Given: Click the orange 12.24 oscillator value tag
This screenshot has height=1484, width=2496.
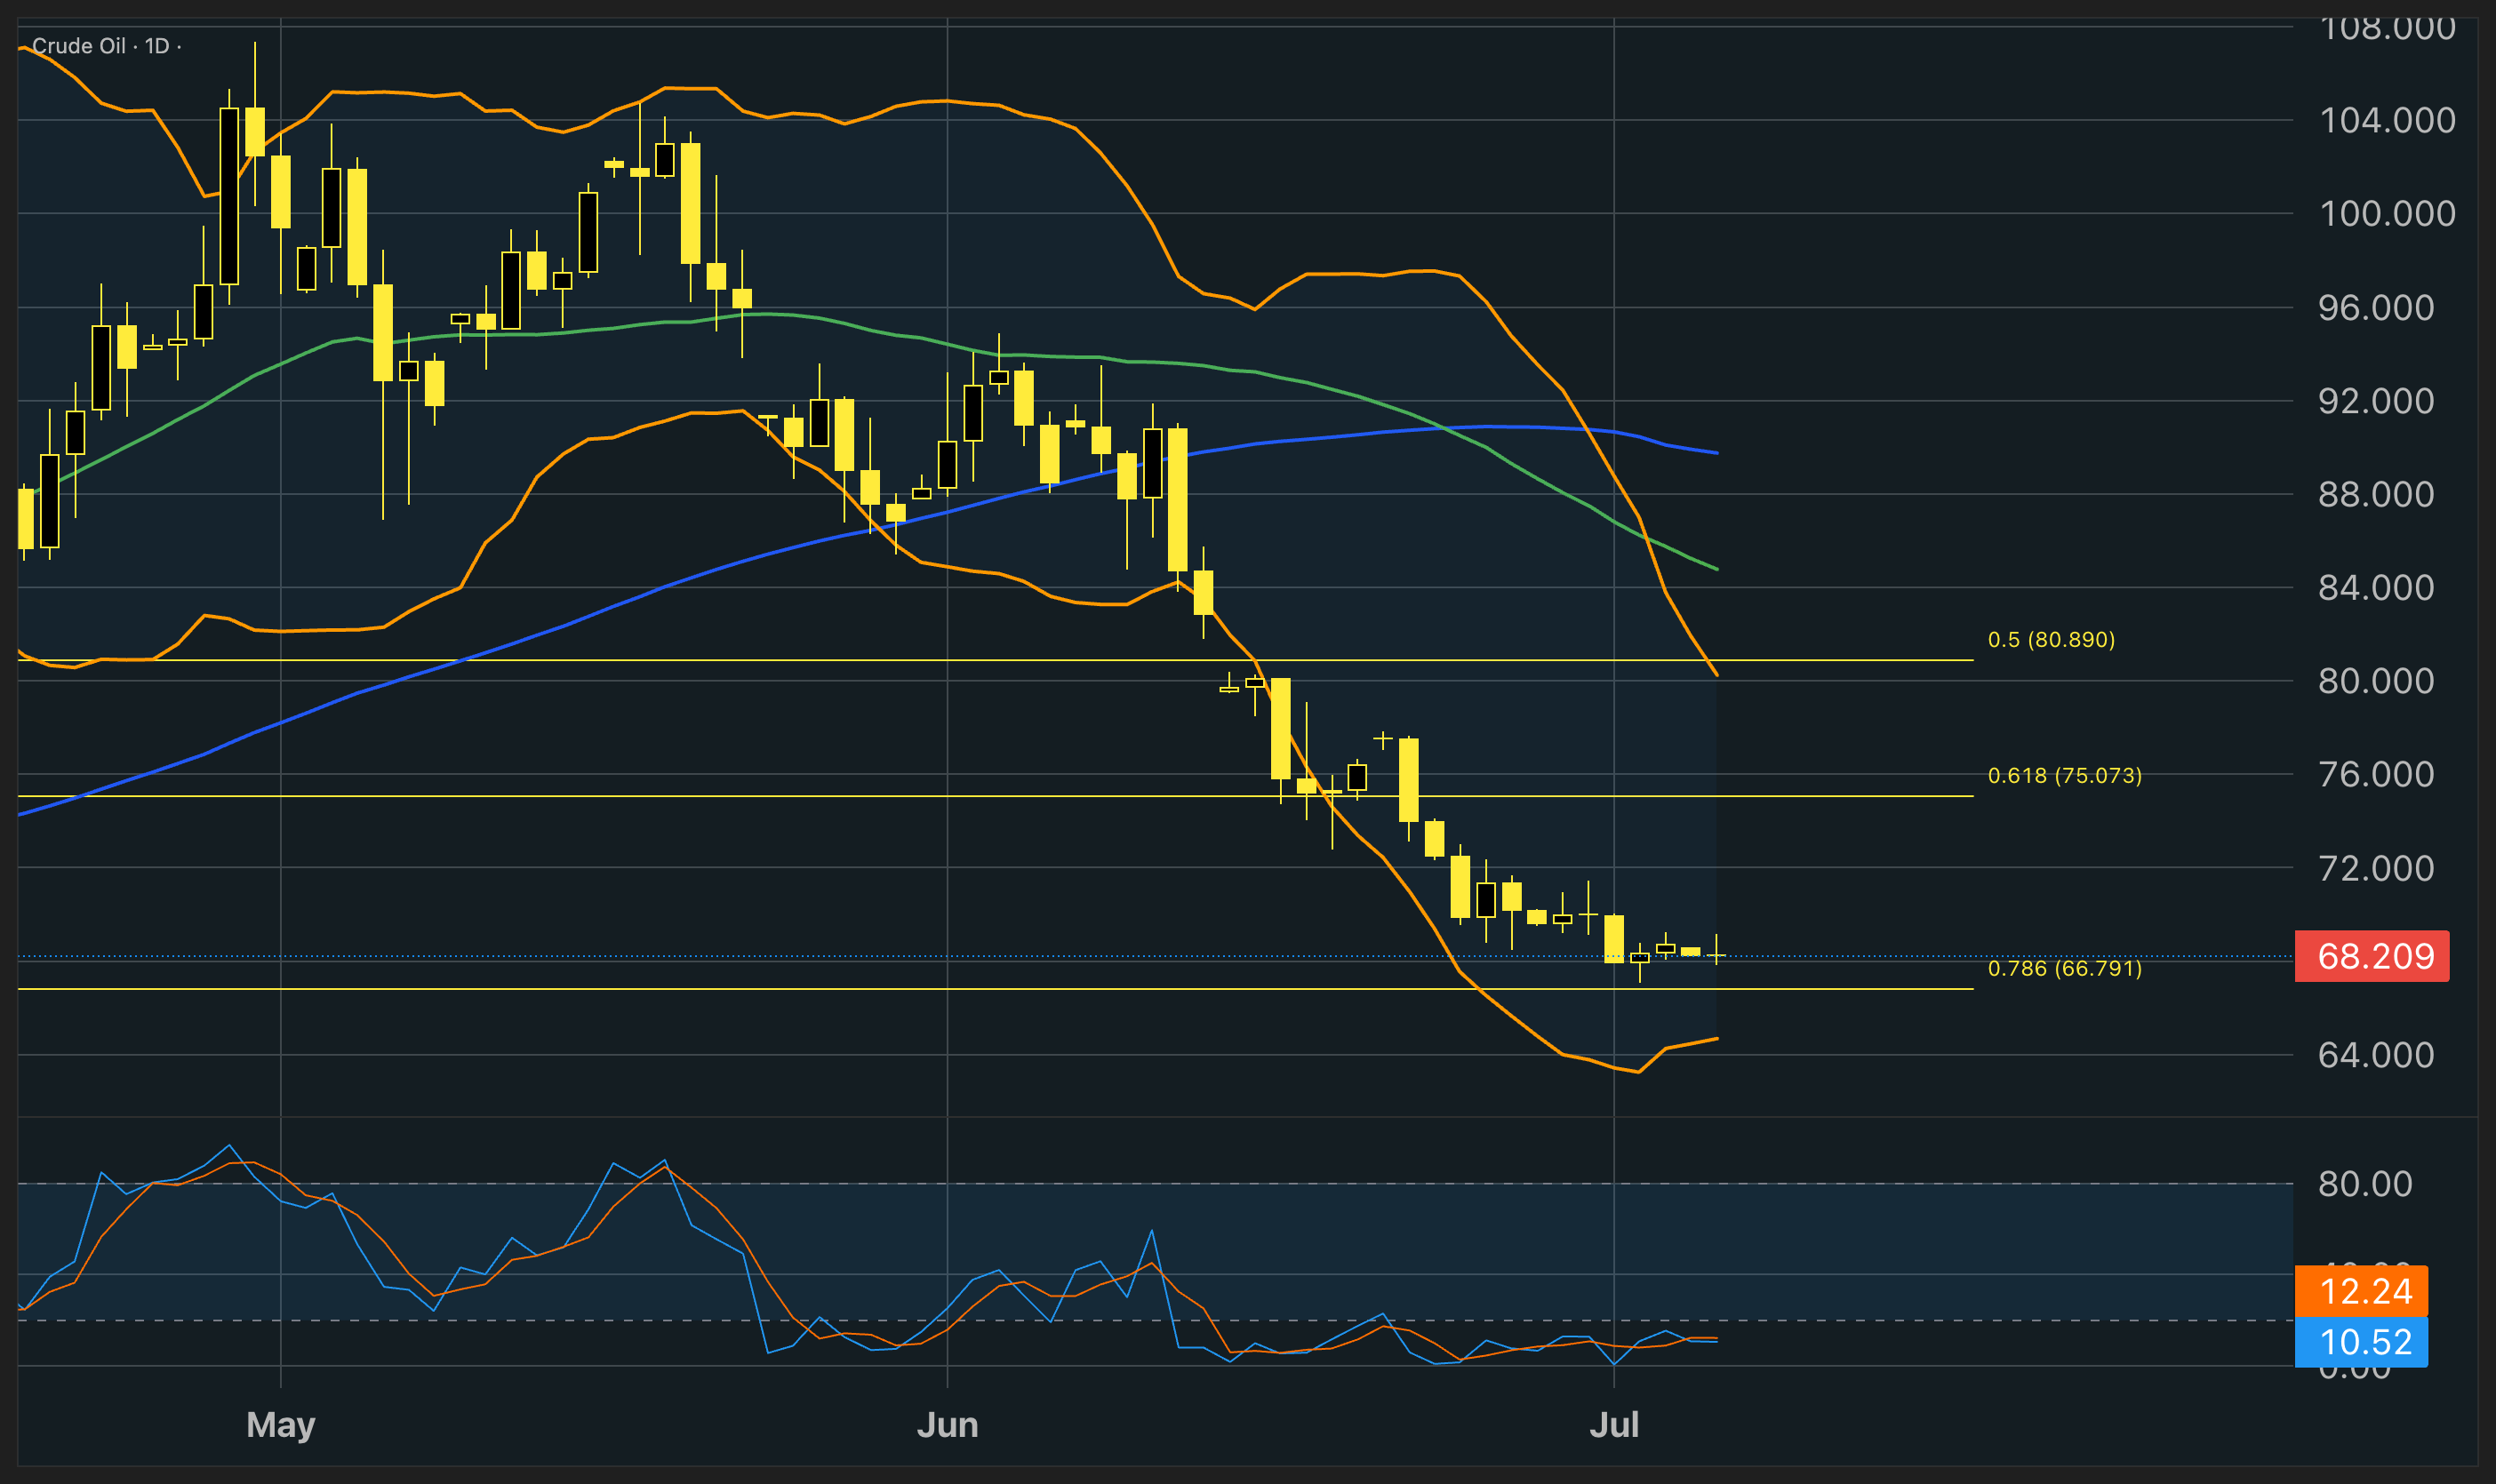Looking at the screenshot, I should 2361,1291.
